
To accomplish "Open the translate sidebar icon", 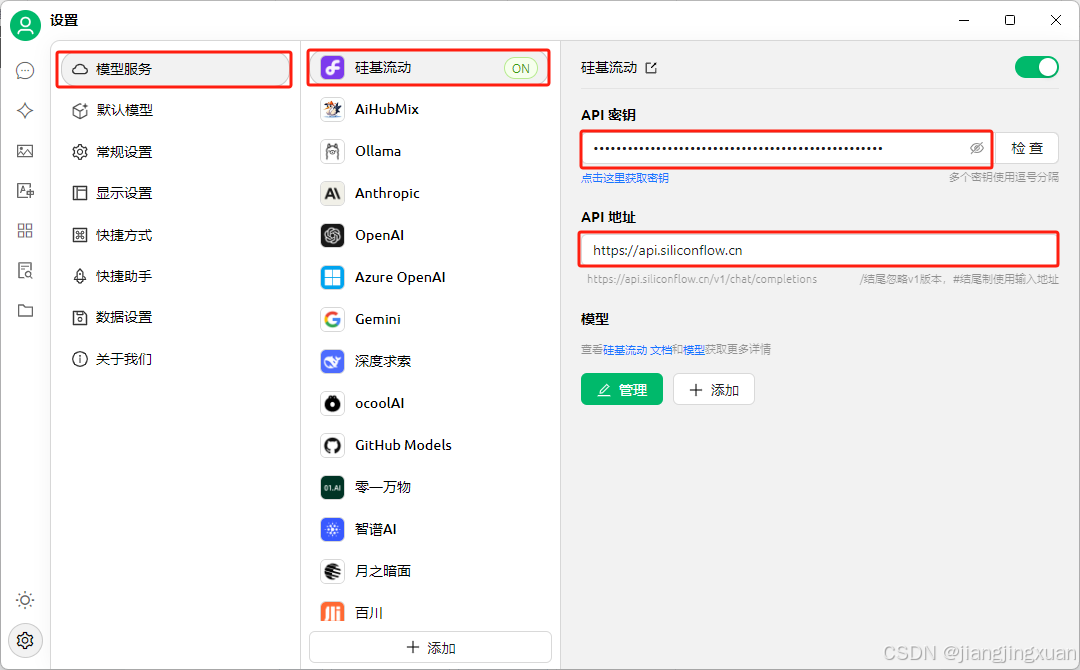I will (x=25, y=191).
